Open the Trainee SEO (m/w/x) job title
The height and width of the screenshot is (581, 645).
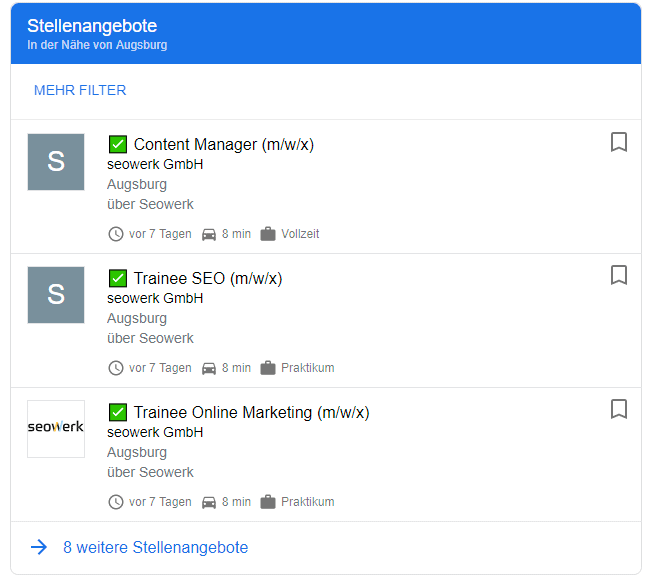point(207,279)
